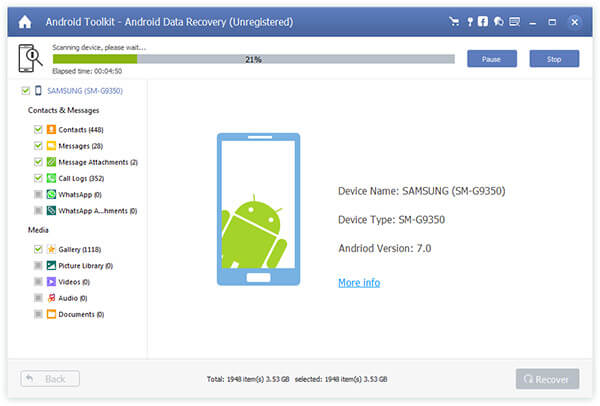Select the green WhatsApp icon
The width and height of the screenshot is (600, 406).
coord(51,194)
